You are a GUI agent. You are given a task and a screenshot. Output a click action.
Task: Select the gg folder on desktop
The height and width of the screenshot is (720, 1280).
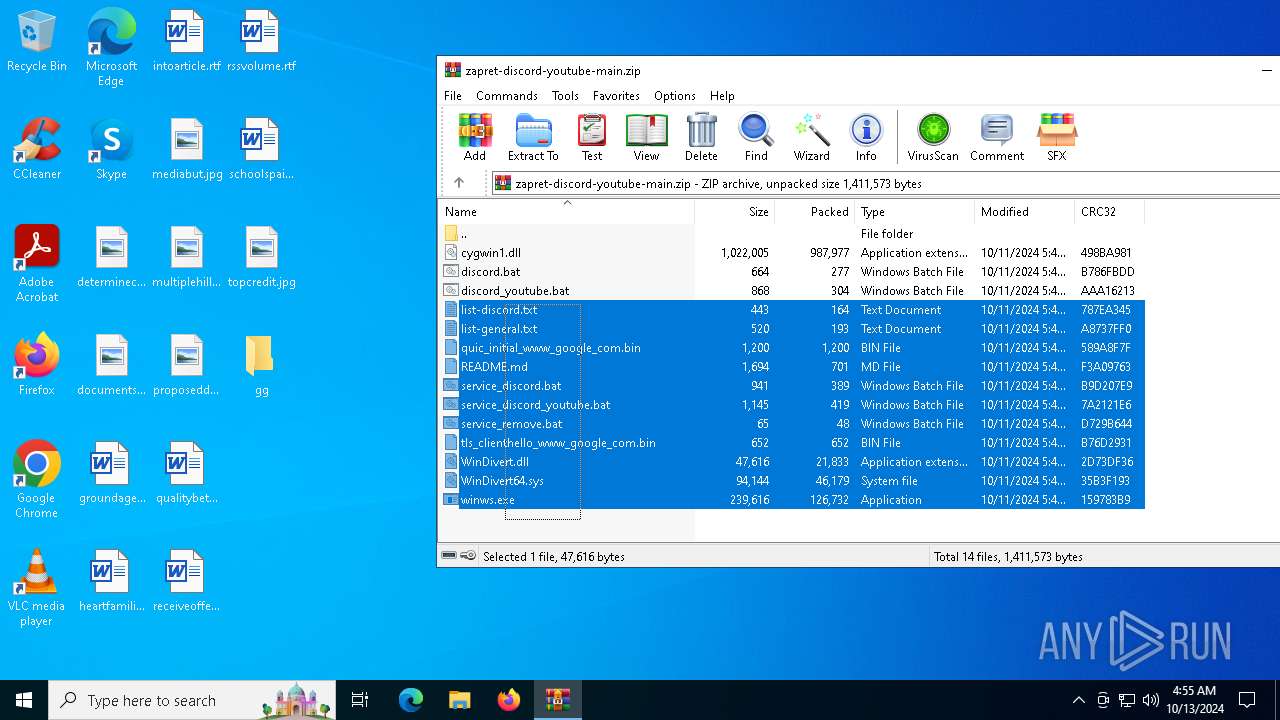point(261,365)
